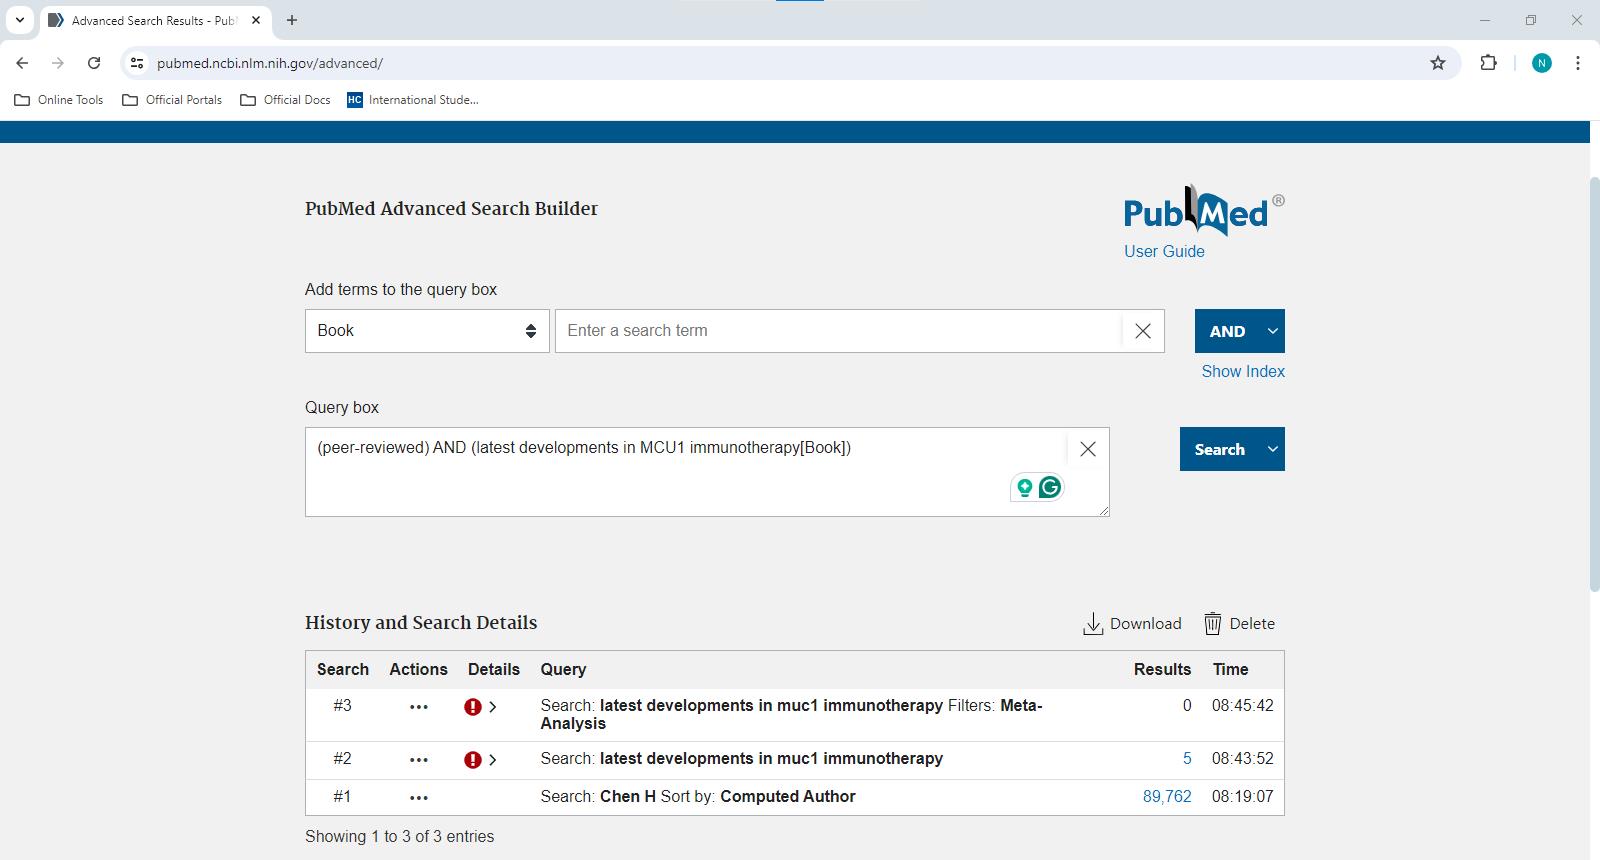Click the green lightbulb suggestion icon
This screenshot has height=860, width=1600.
pos(1024,488)
